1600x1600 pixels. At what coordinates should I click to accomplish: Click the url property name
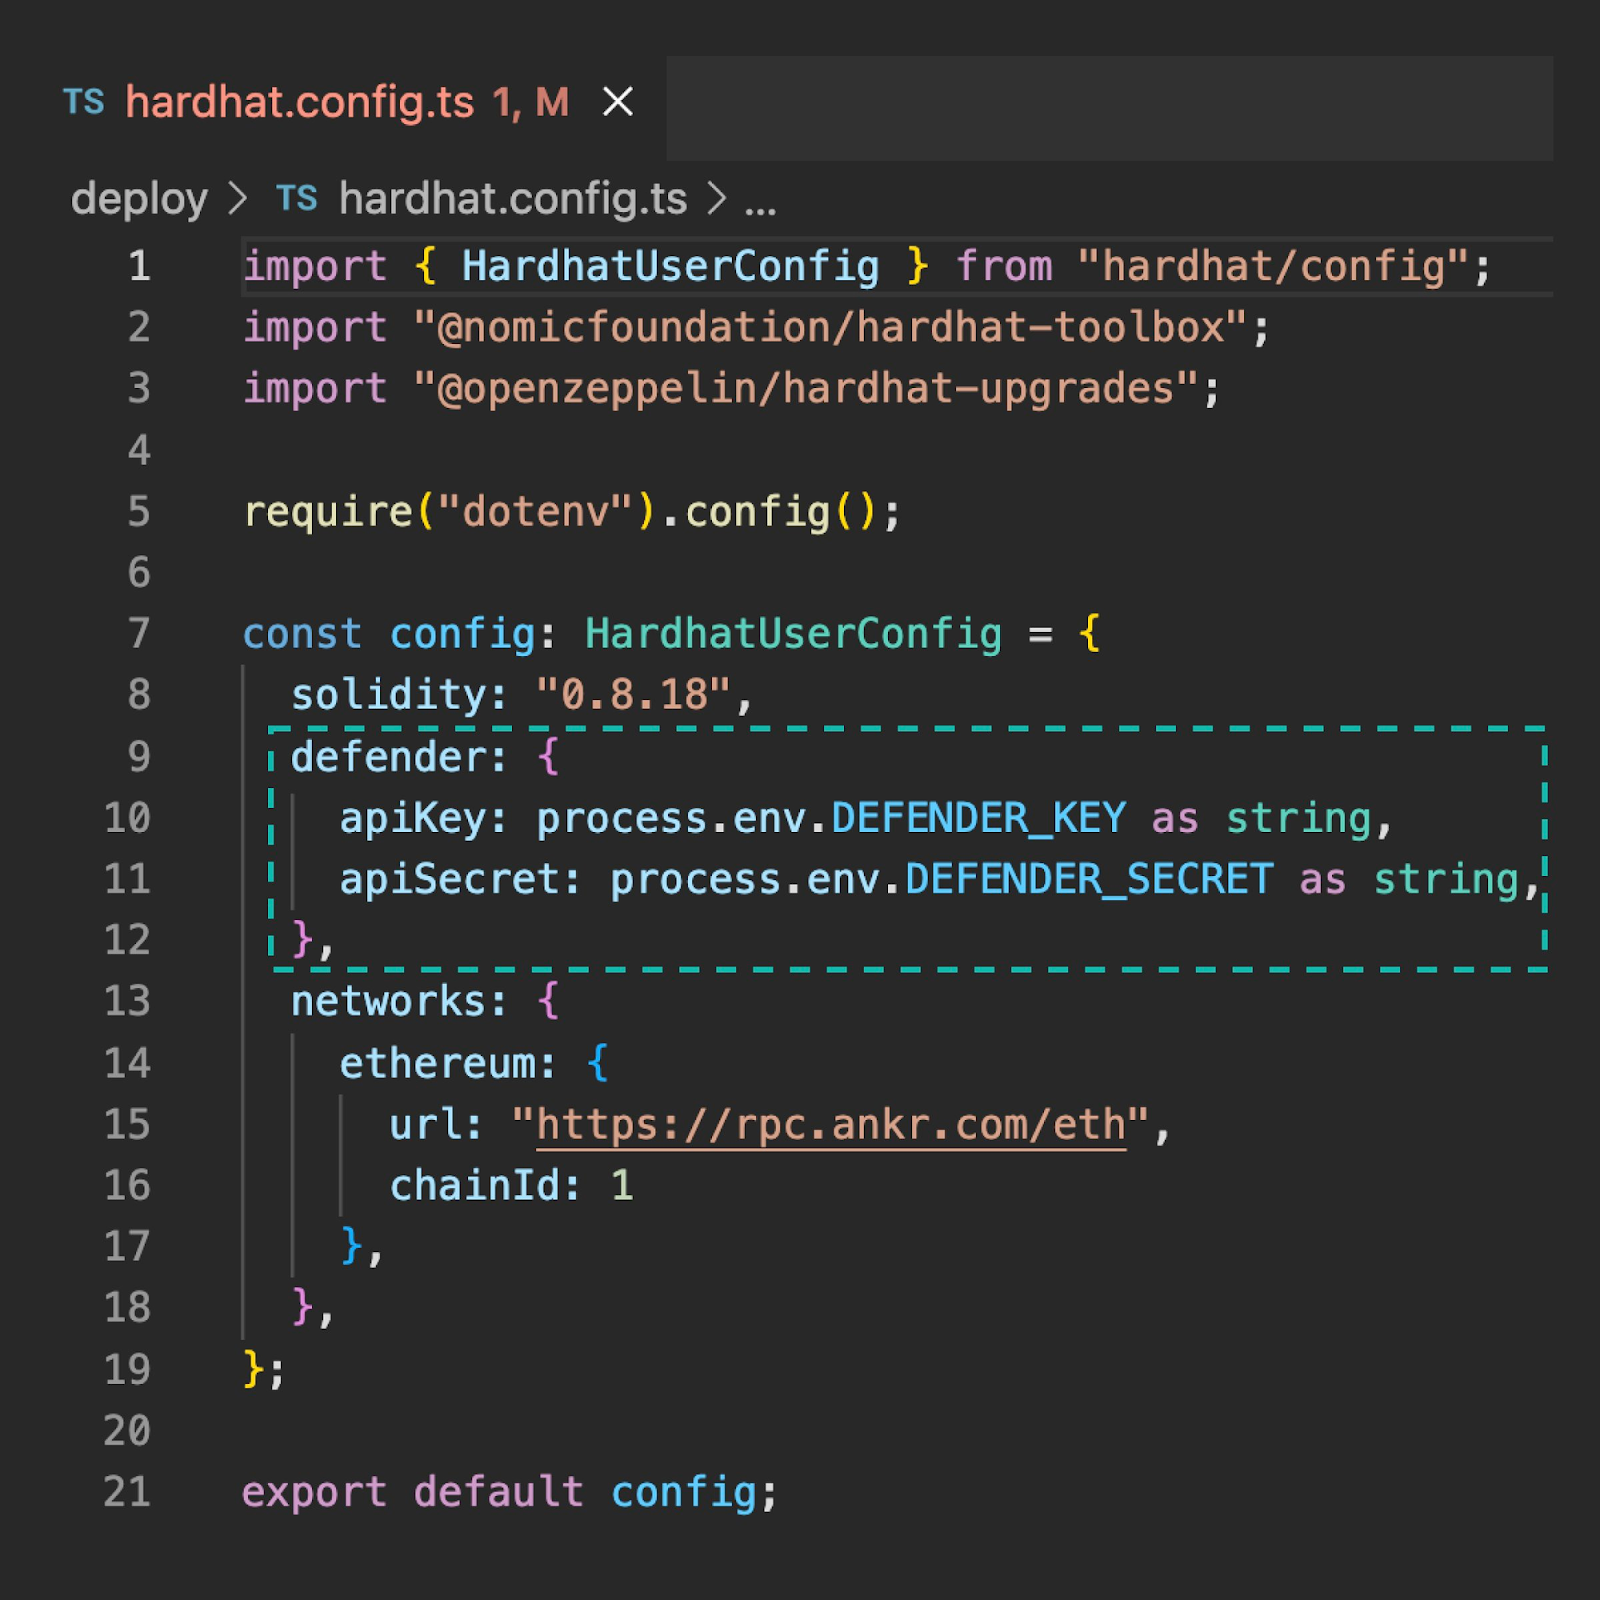pos(425,1125)
